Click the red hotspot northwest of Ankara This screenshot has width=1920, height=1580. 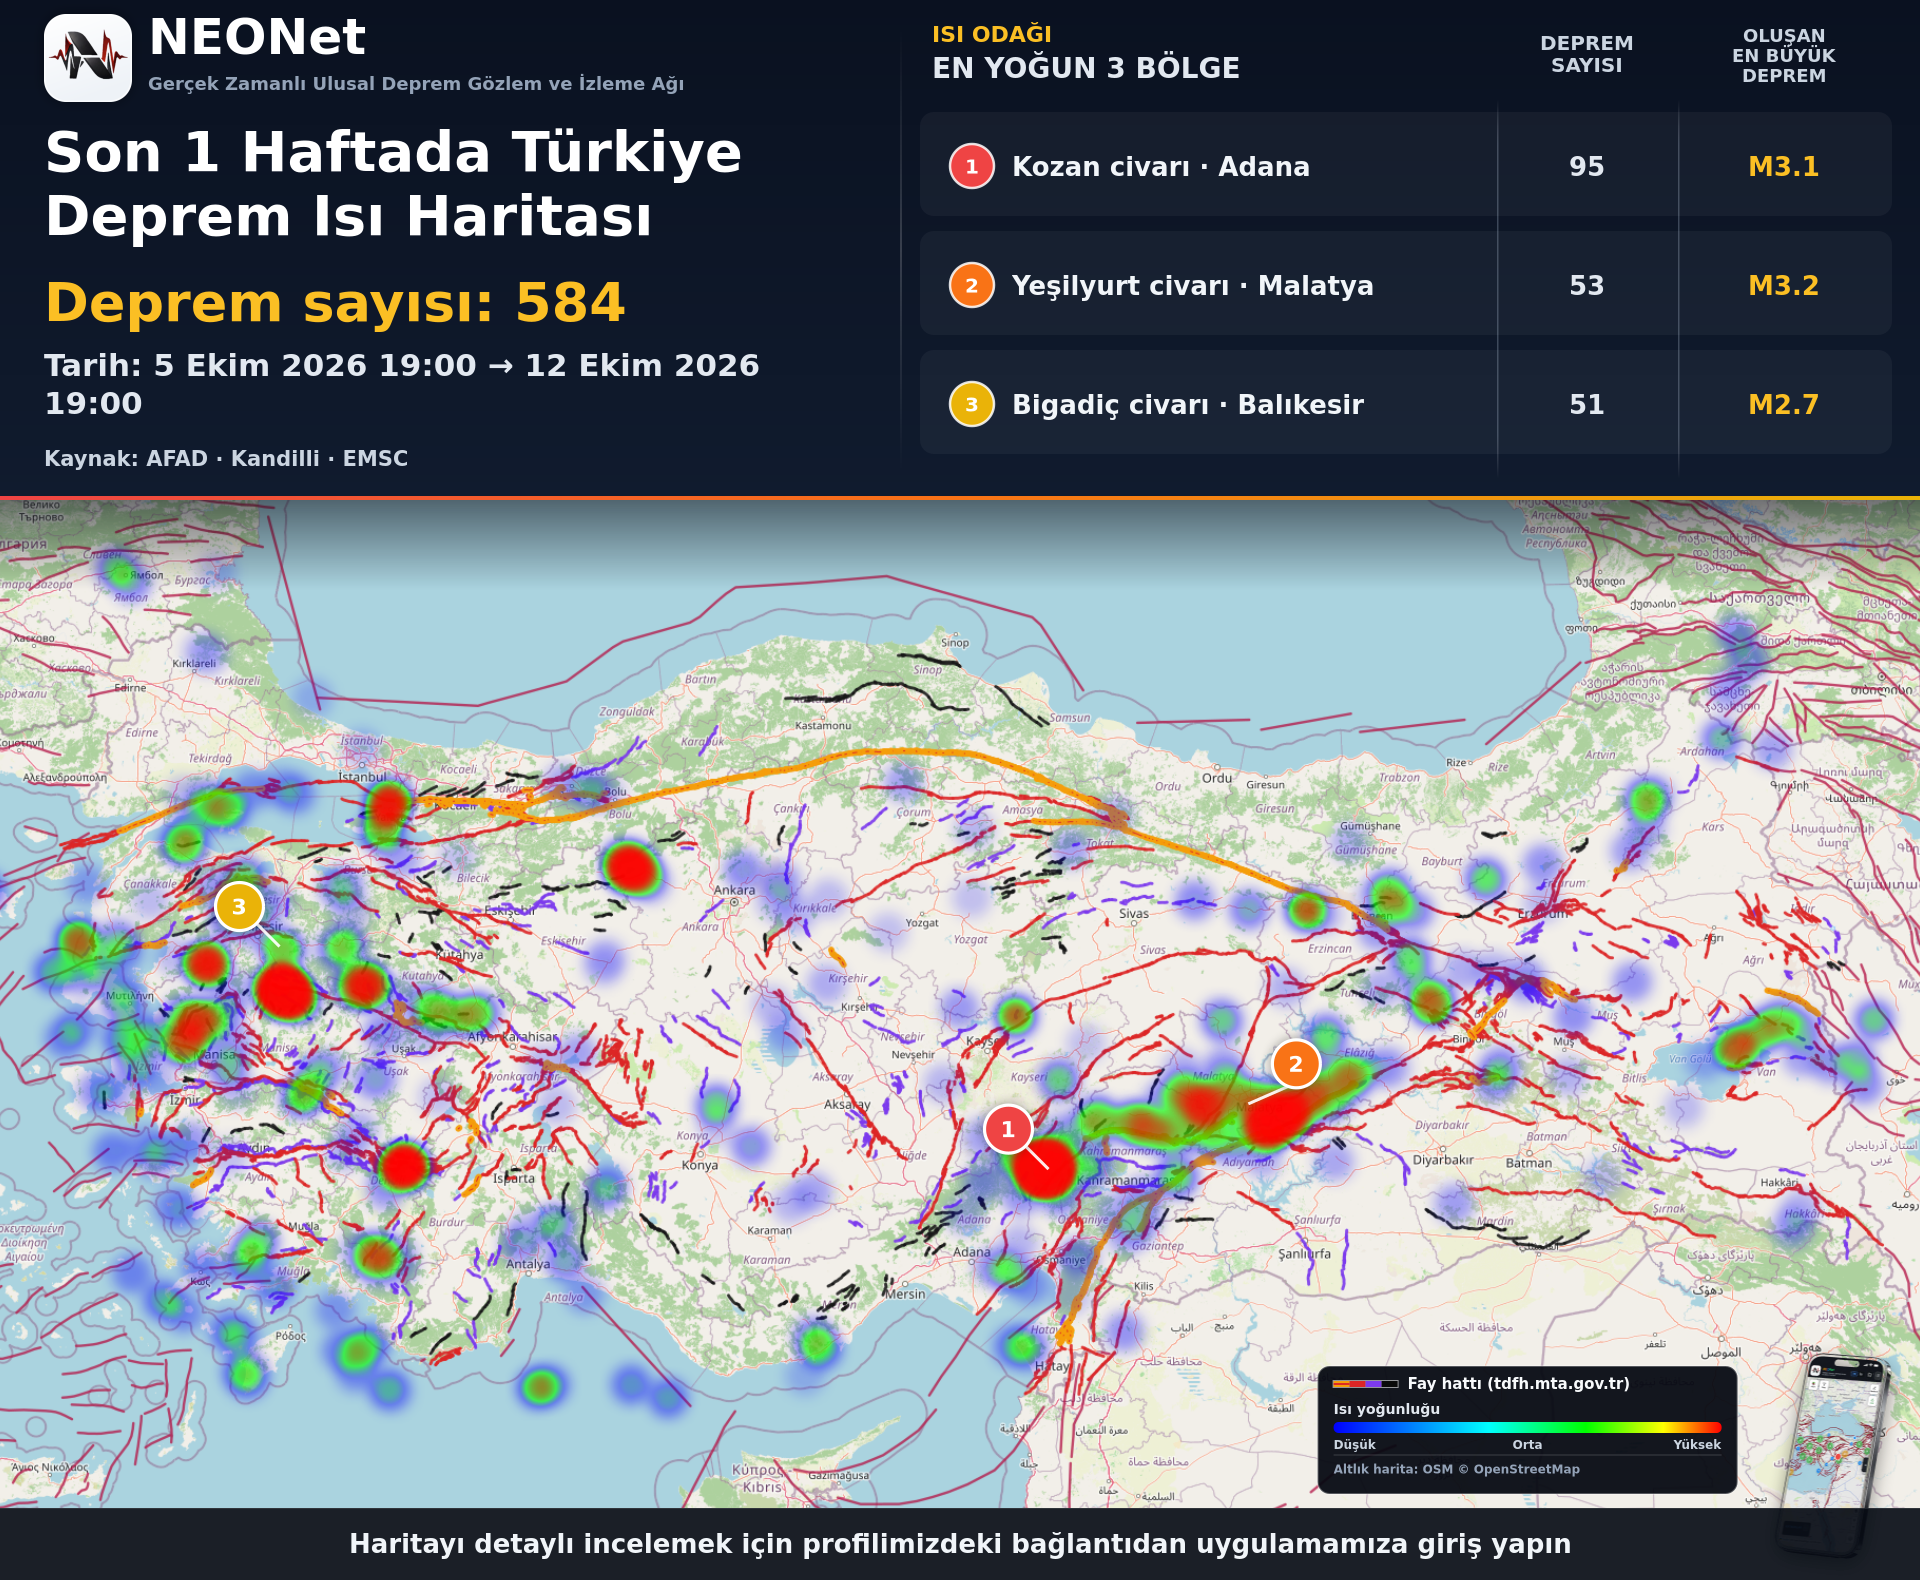click(631, 867)
